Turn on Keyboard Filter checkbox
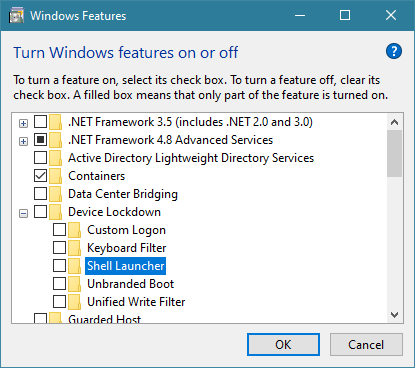The height and width of the screenshot is (368, 415). [x=59, y=248]
